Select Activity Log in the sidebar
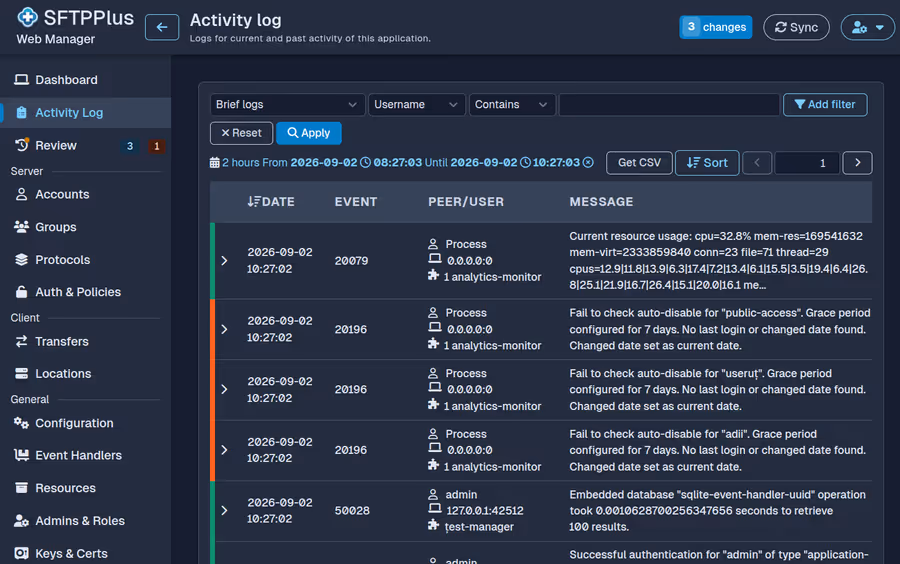The image size is (900, 564). point(86,112)
